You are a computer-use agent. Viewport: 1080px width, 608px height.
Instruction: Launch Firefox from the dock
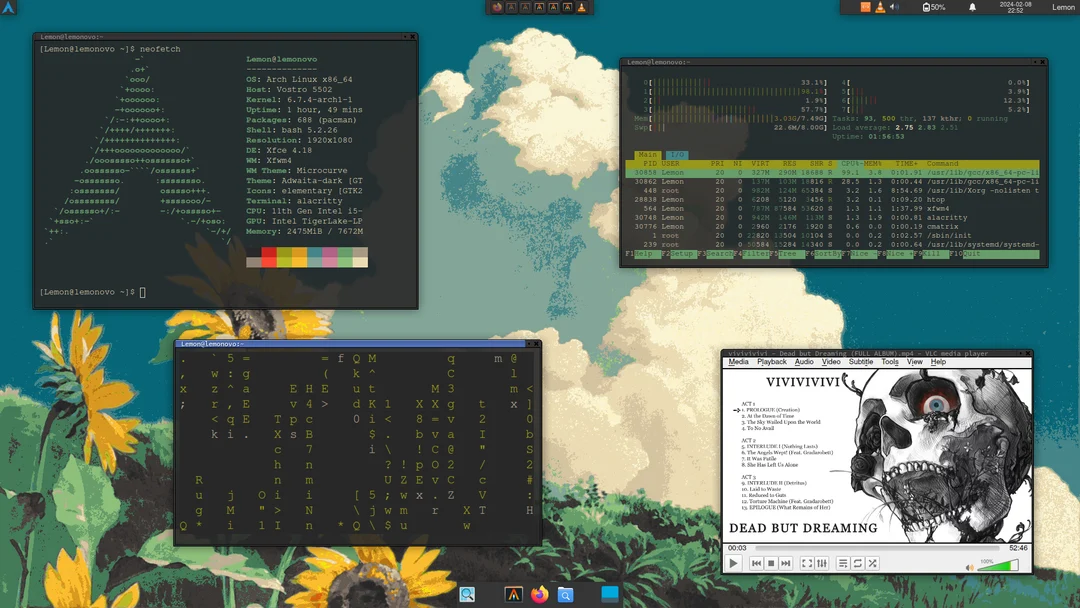point(539,594)
